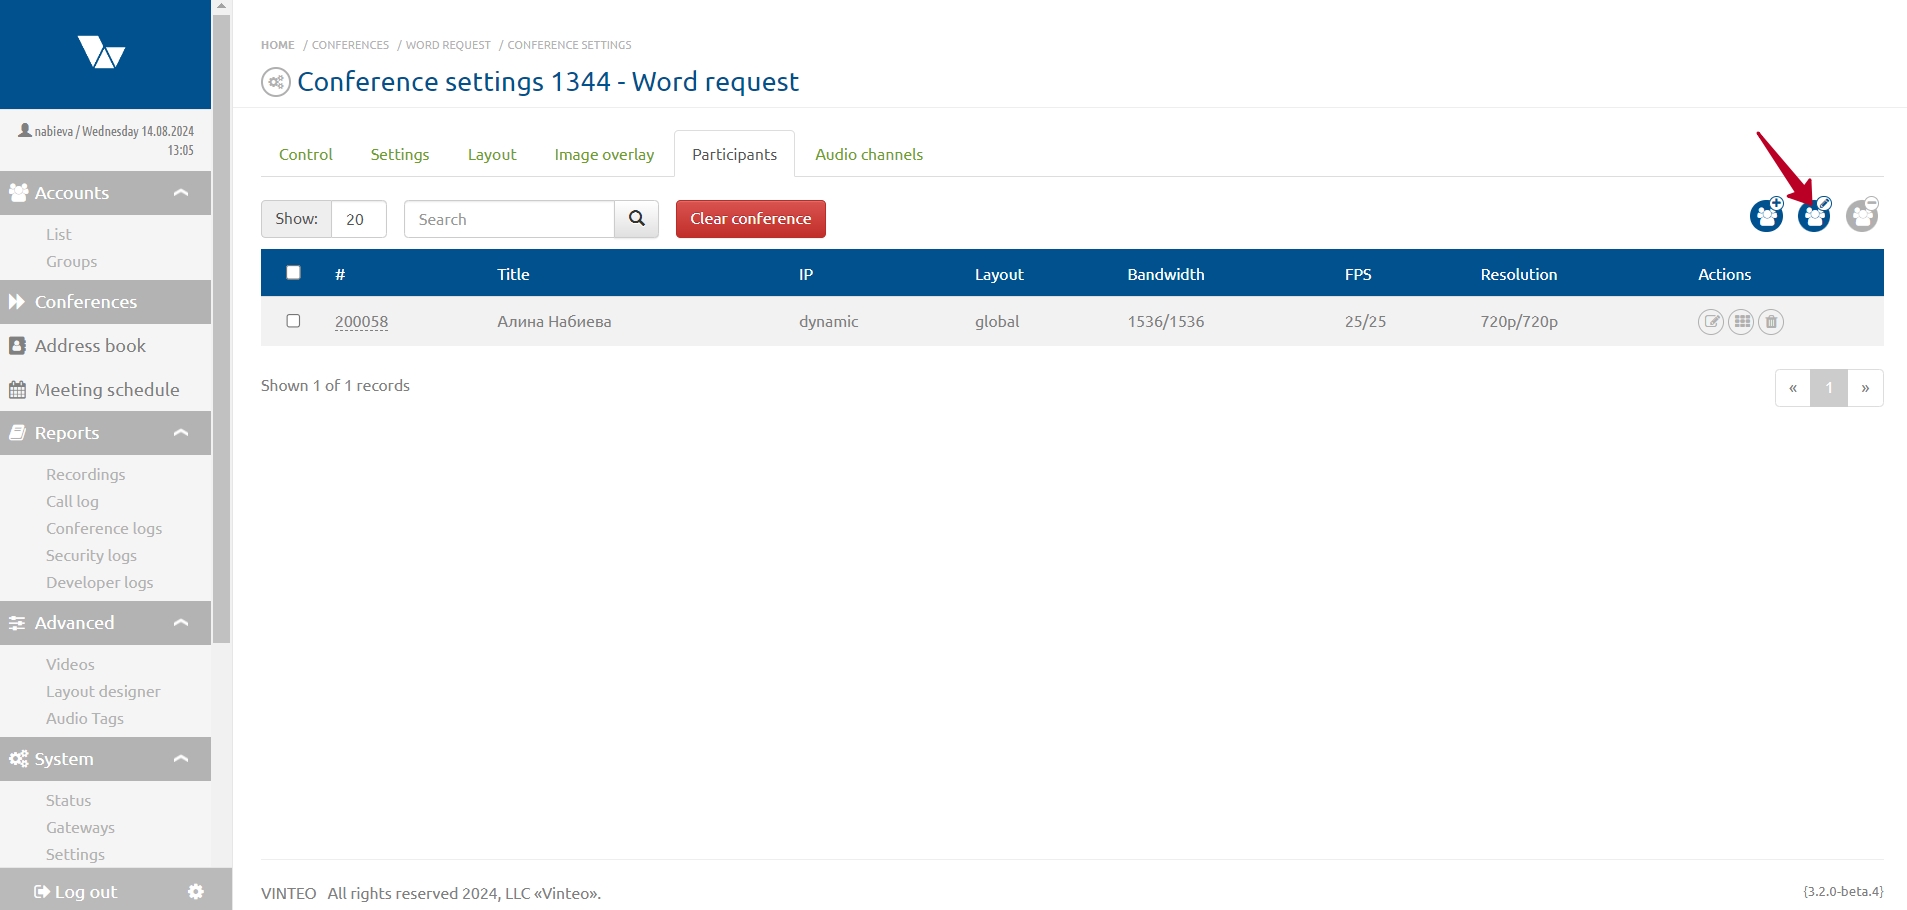
Task: Go to previous page with « button
Action: pyautogui.click(x=1793, y=388)
